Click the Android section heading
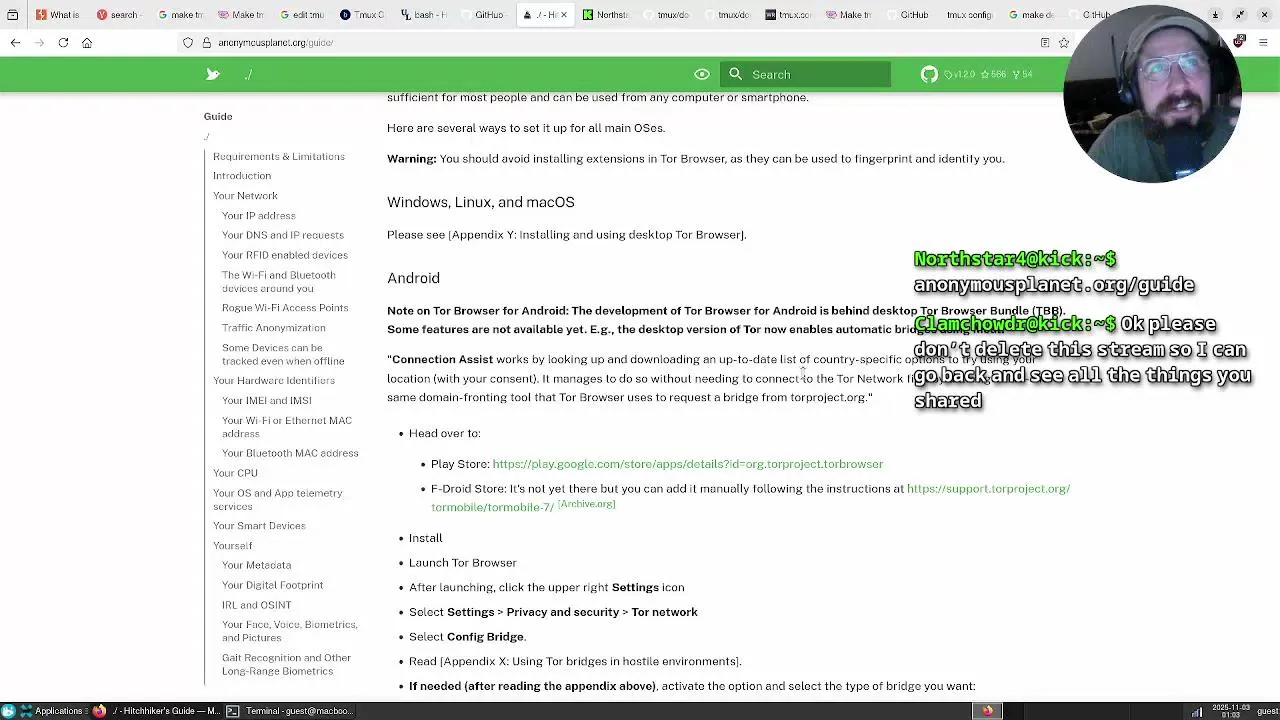The height and width of the screenshot is (720, 1280). [413, 278]
